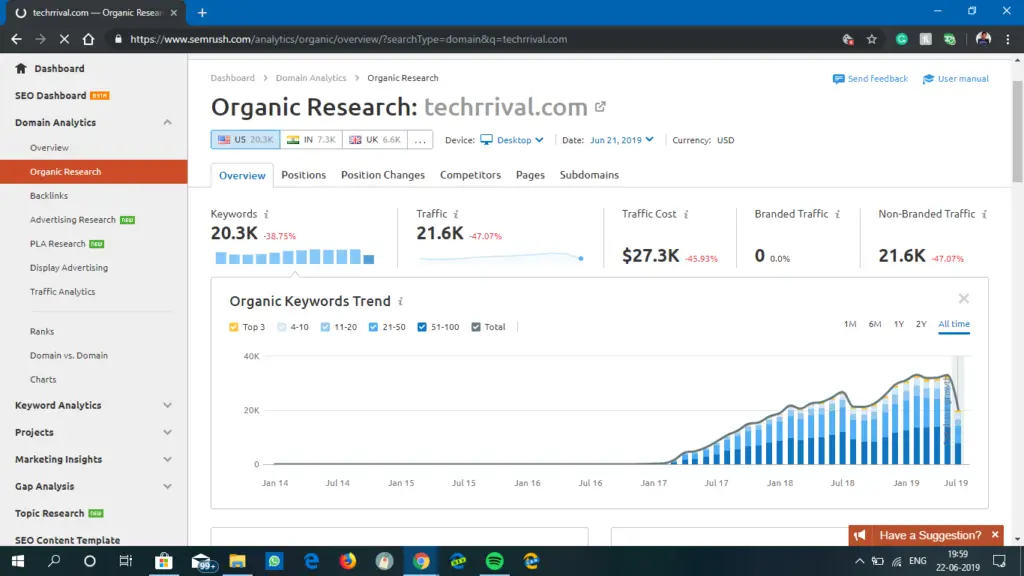This screenshot has width=1024, height=576.
Task: Click Non-Branded Traffic info icon
Action: (985, 214)
